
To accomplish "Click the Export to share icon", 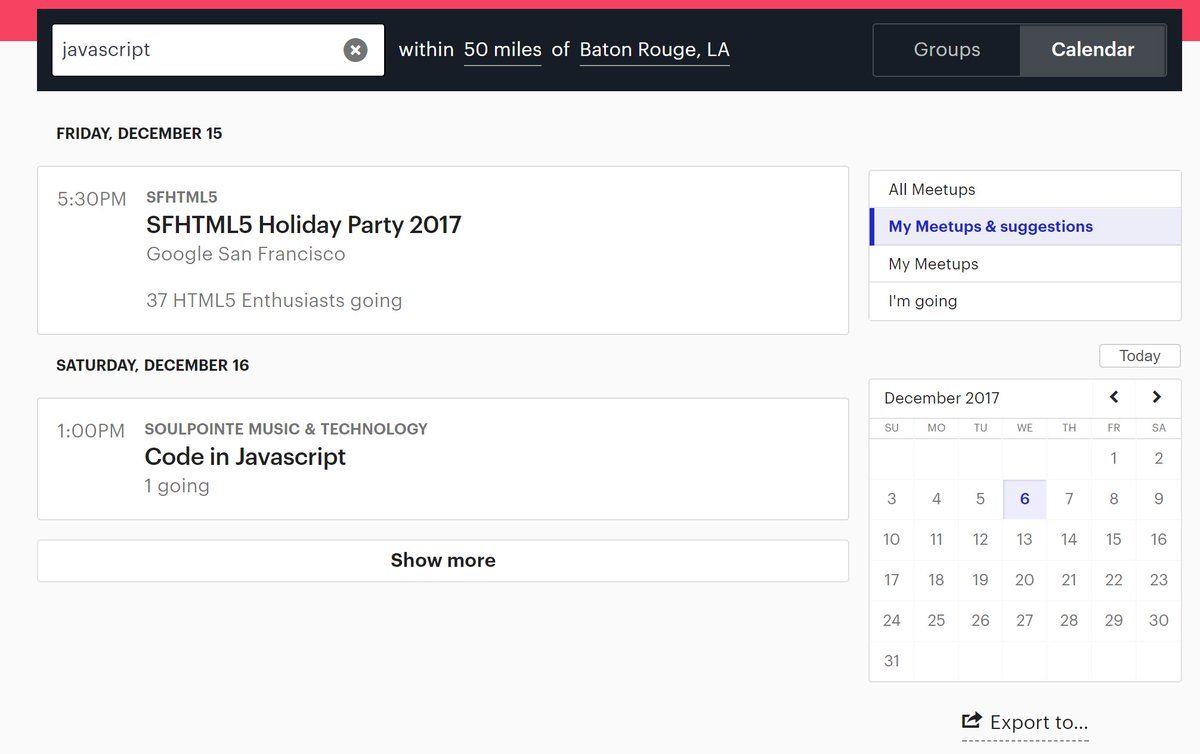I will click(971, 721).
